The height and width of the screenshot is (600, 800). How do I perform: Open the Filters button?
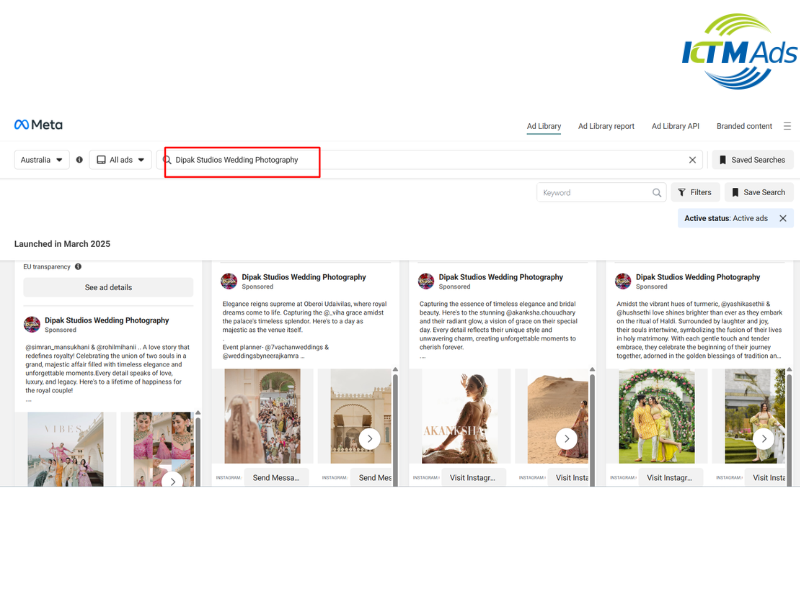[x=695, y=192]
